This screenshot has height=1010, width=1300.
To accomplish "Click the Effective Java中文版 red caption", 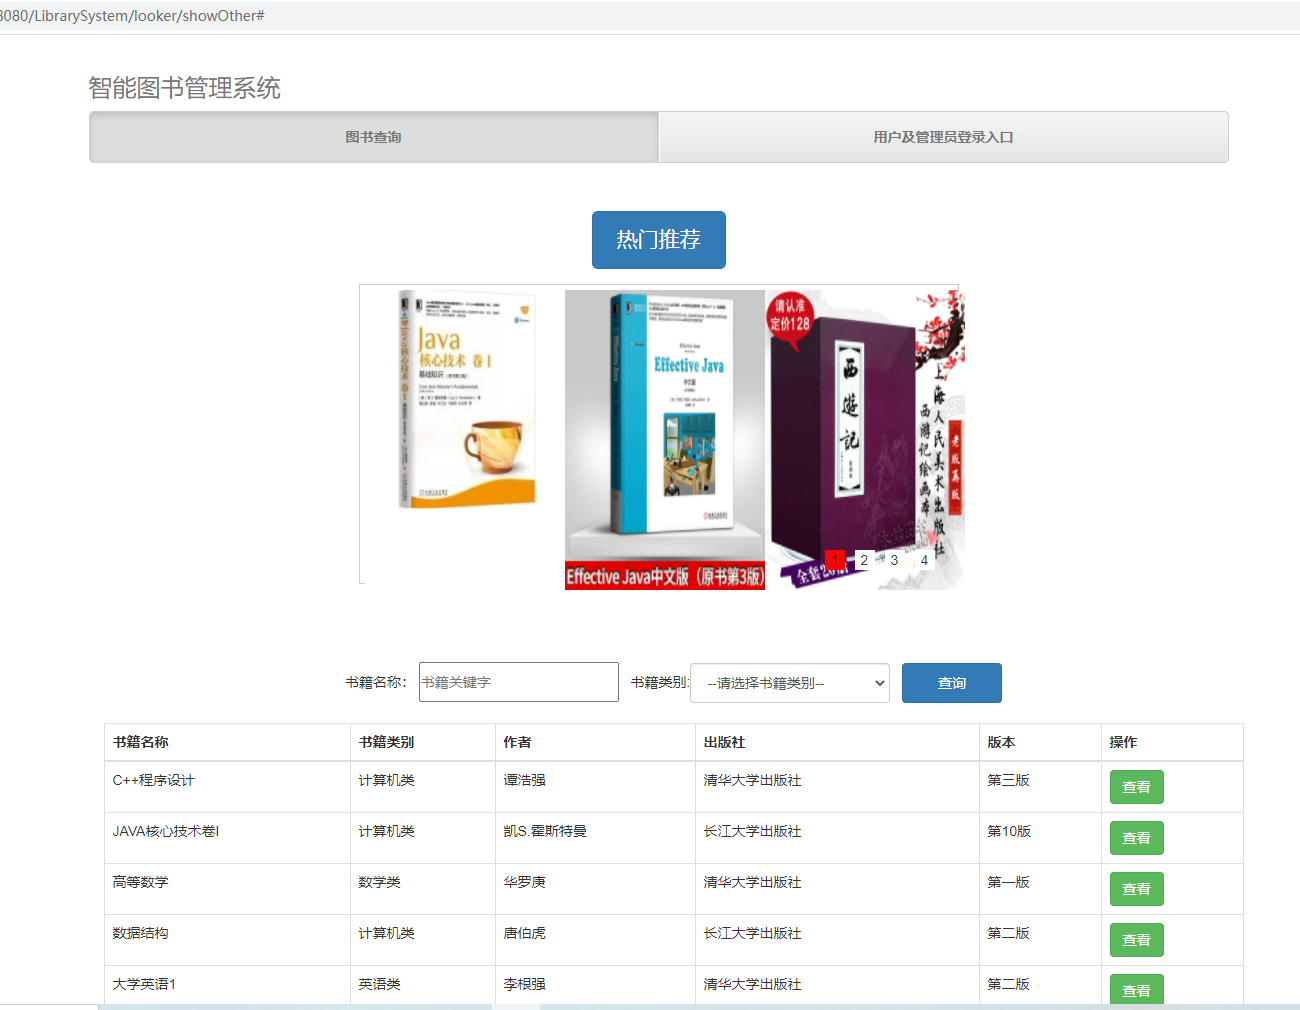I will pyautogui.click(x=664, y=577).
